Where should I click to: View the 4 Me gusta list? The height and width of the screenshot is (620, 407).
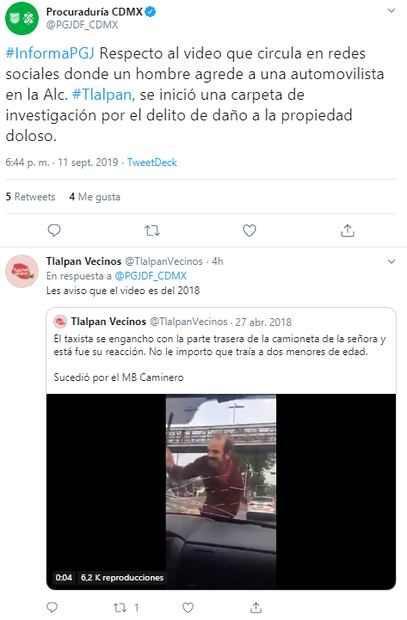click(95, 197)
